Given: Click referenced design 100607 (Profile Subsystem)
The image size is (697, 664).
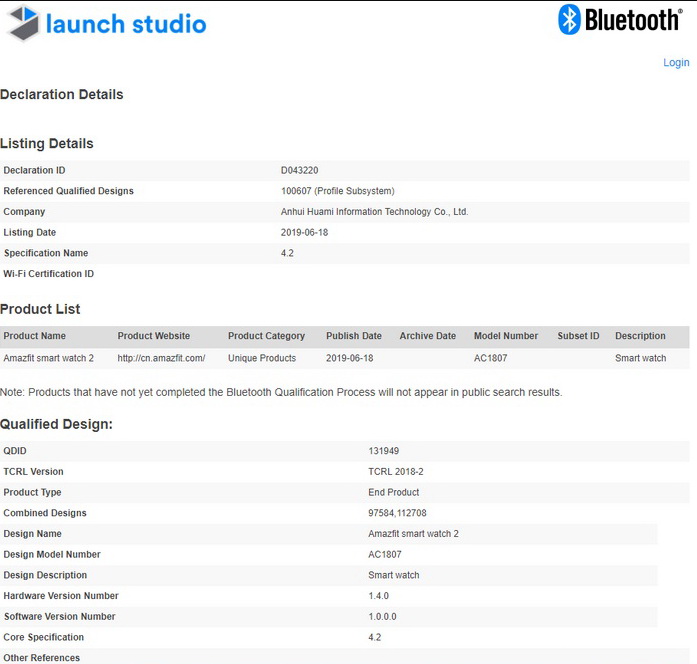Looking at the screenshot, I should click(338, 191).
